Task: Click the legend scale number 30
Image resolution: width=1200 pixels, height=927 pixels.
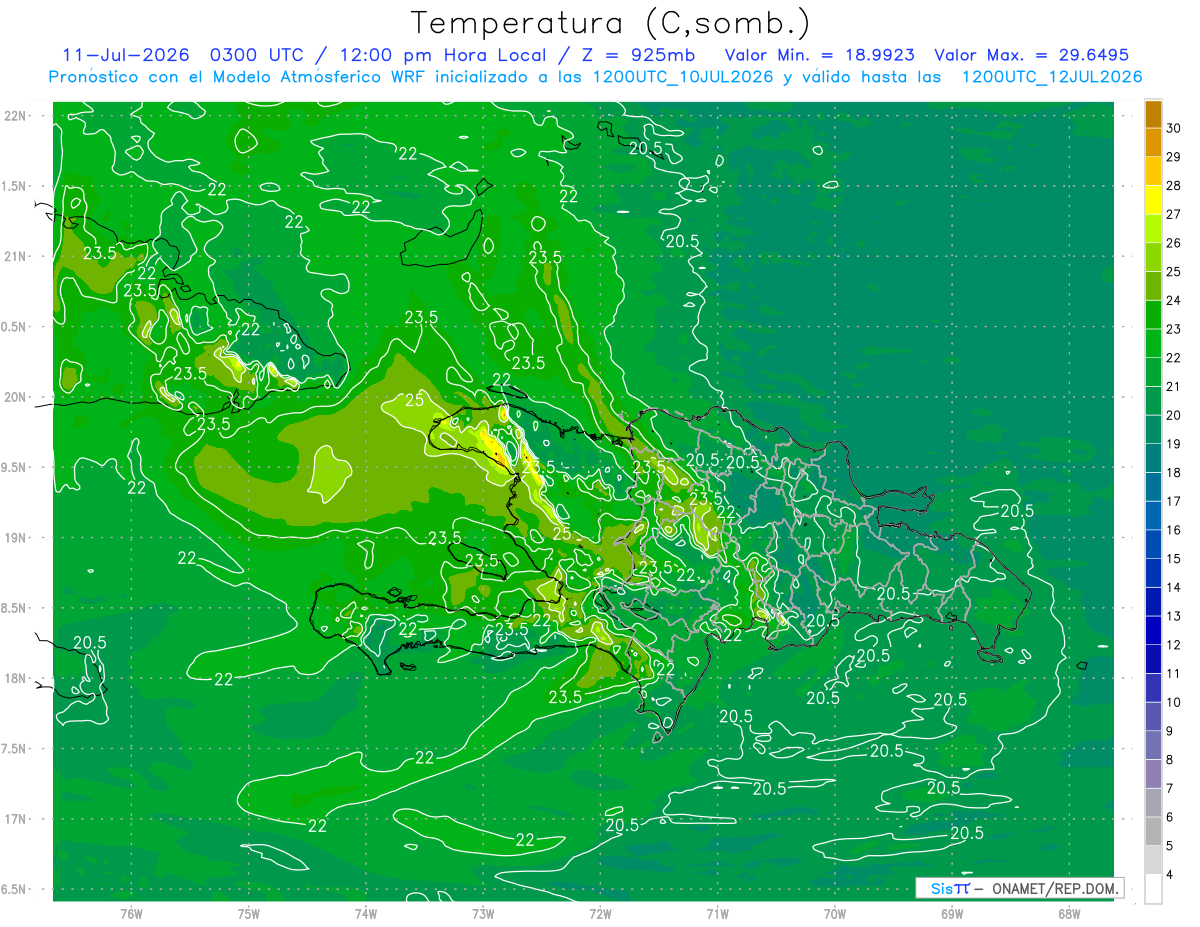Action: click(x=1175, y=128)
